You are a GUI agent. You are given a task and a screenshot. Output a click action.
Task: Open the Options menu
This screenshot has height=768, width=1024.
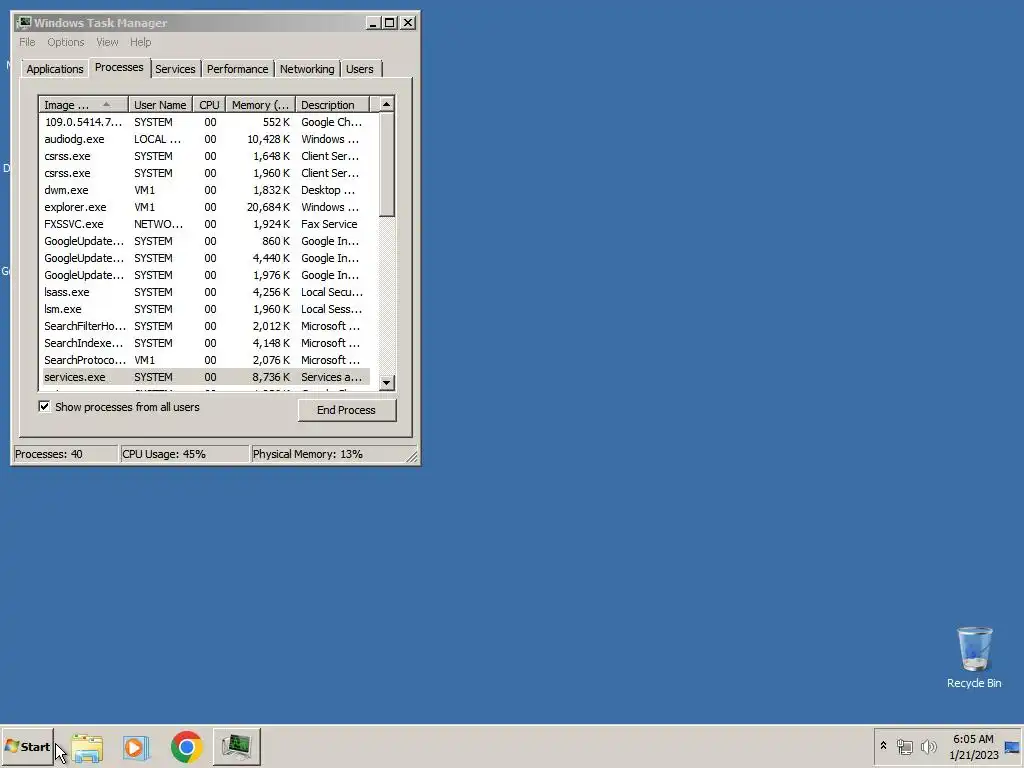coord(65,42)
